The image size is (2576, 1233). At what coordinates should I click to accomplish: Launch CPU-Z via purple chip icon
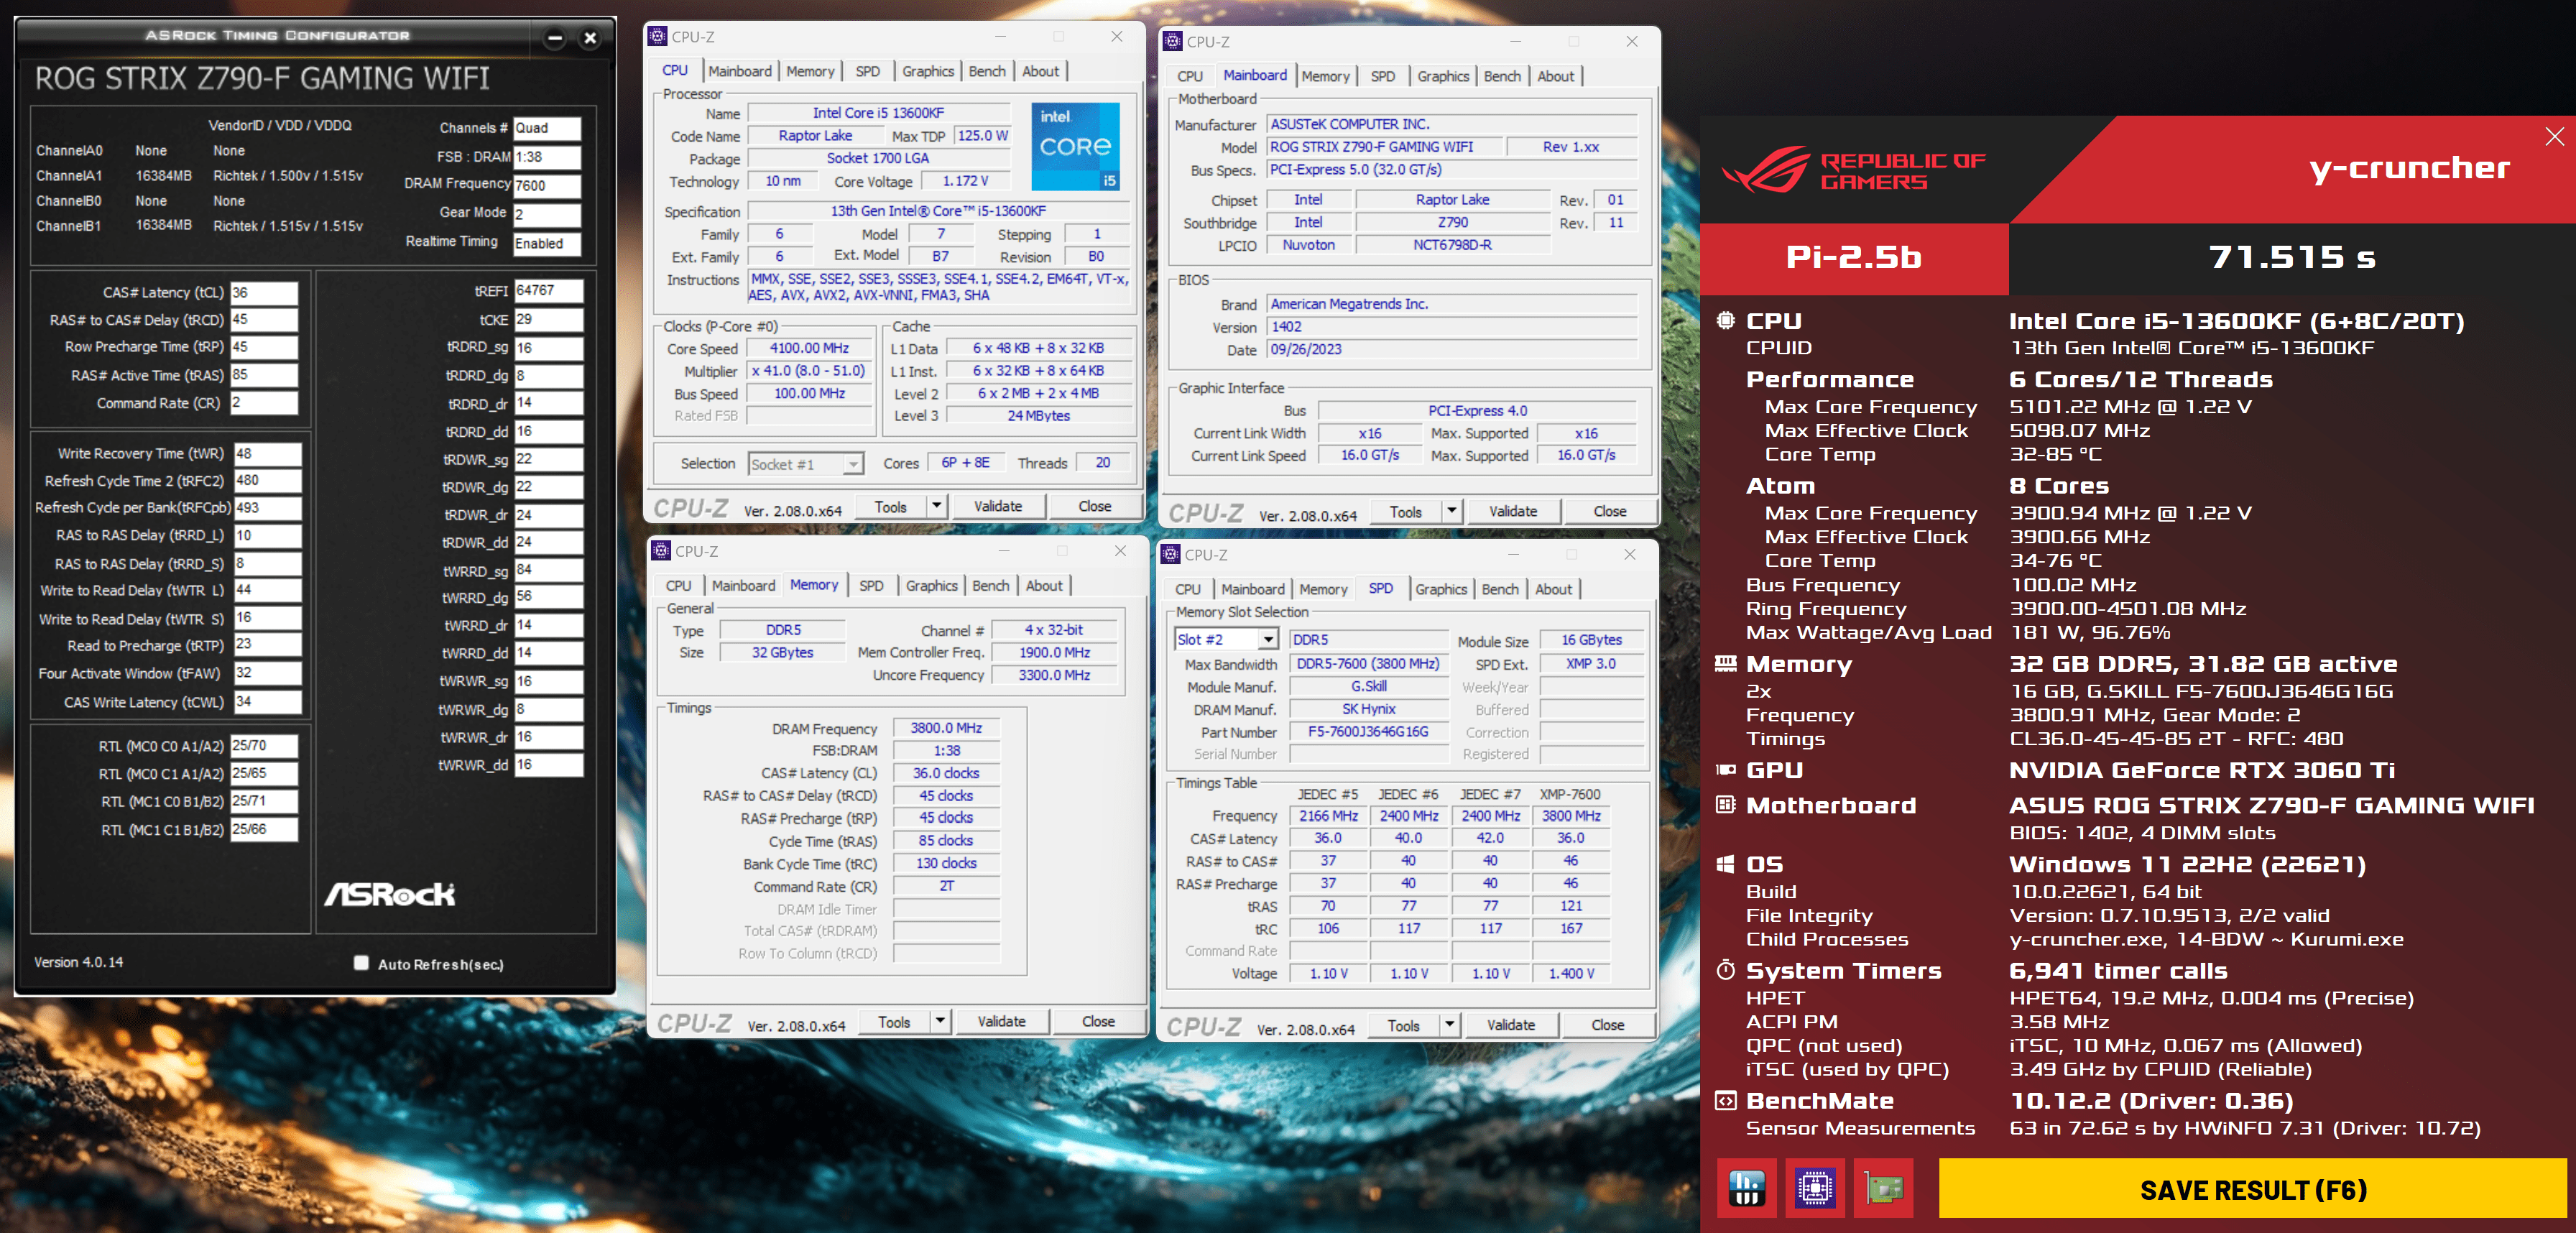pyautogui.click(x=1814, y=1188)
